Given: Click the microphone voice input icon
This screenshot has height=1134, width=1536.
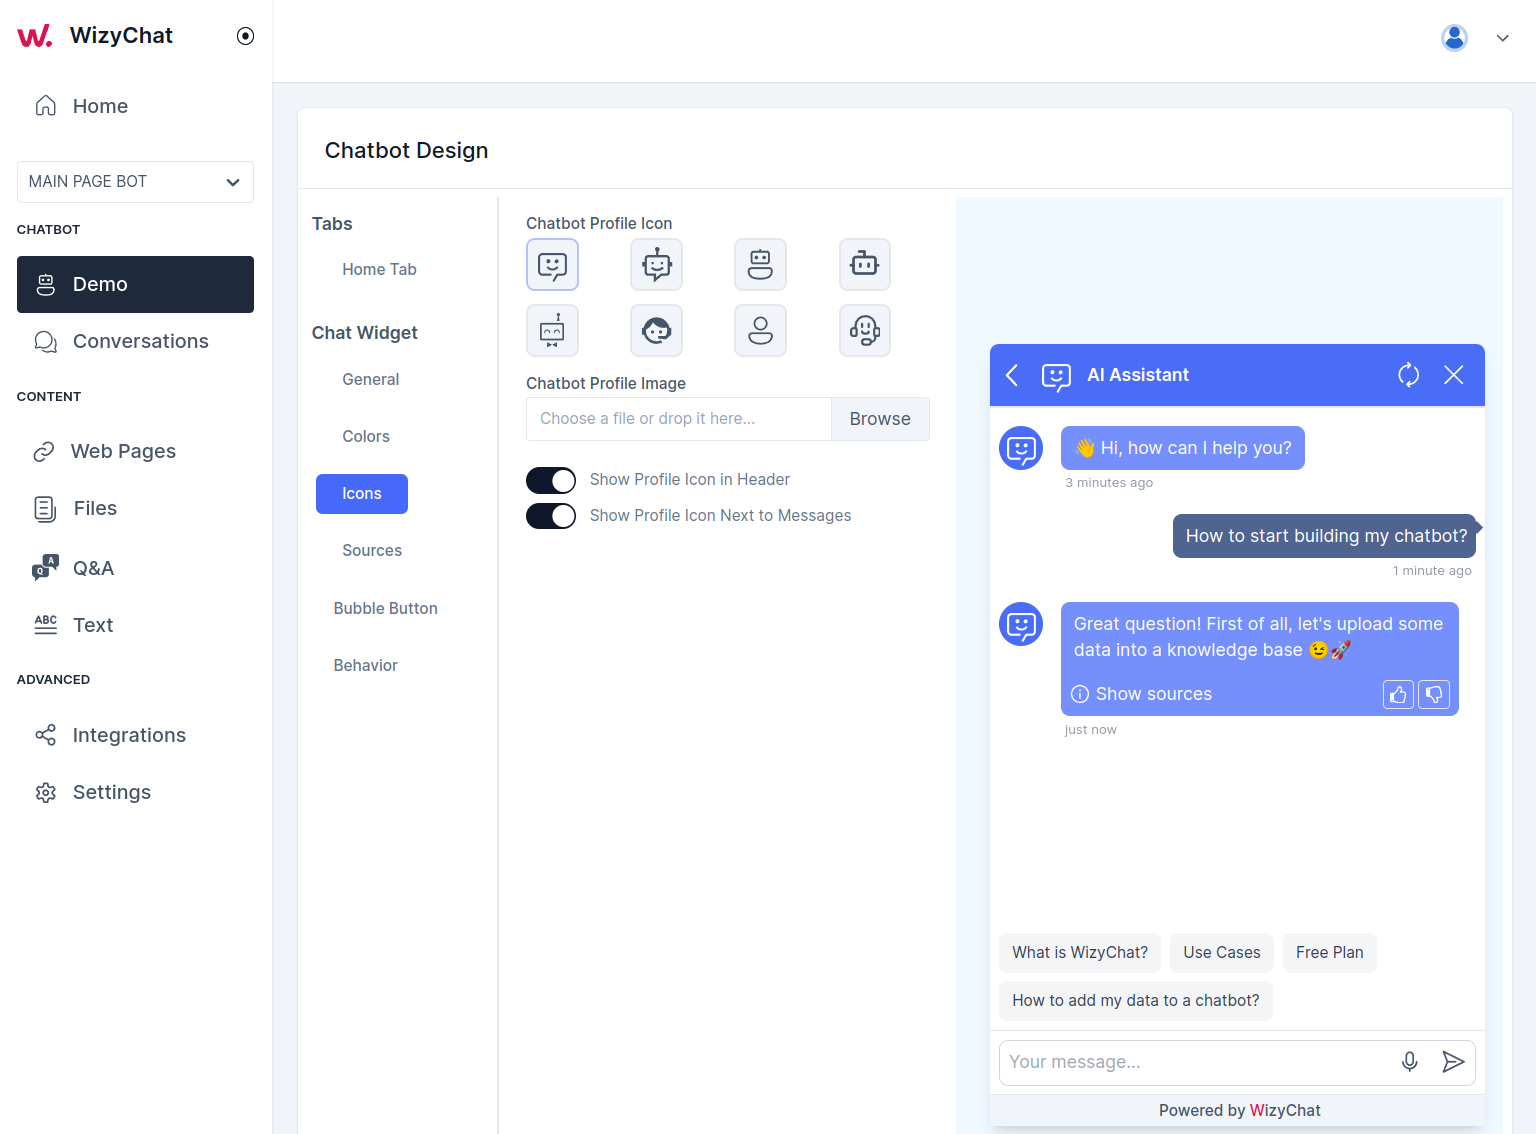Looking at the screenshot, I should pos(1410,1062).
